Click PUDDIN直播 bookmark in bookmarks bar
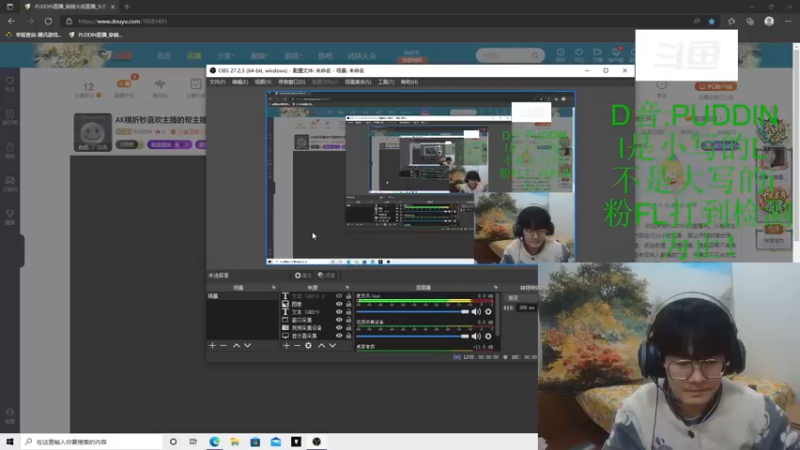 pos(95,35)
